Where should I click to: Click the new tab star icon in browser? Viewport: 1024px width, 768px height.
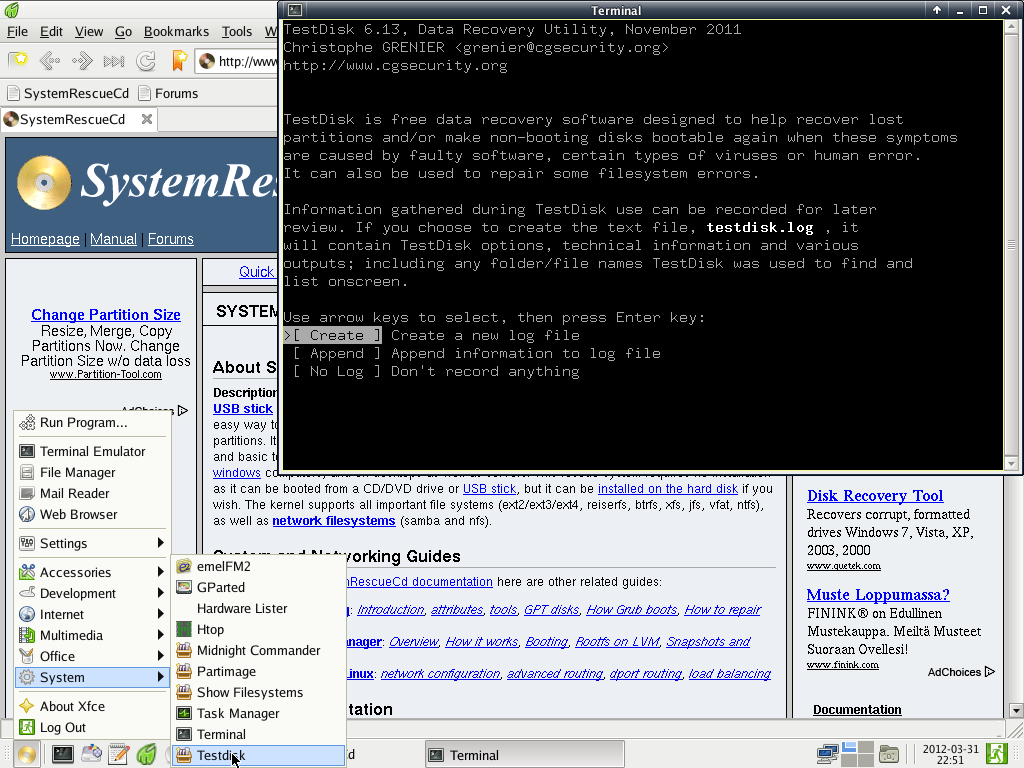click(20, 61)
